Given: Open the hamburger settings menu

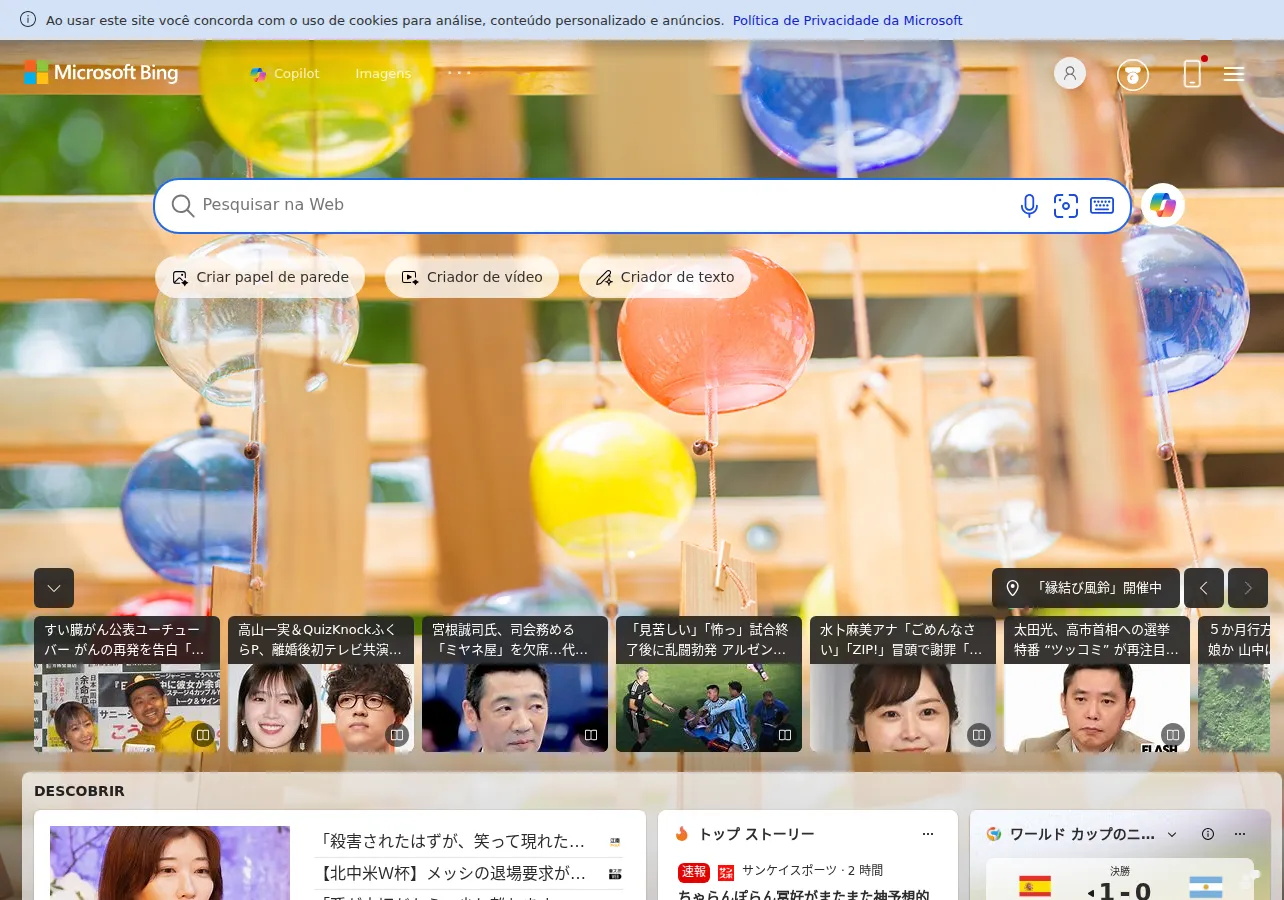Looking at the screenshot, I should 1234,74.
